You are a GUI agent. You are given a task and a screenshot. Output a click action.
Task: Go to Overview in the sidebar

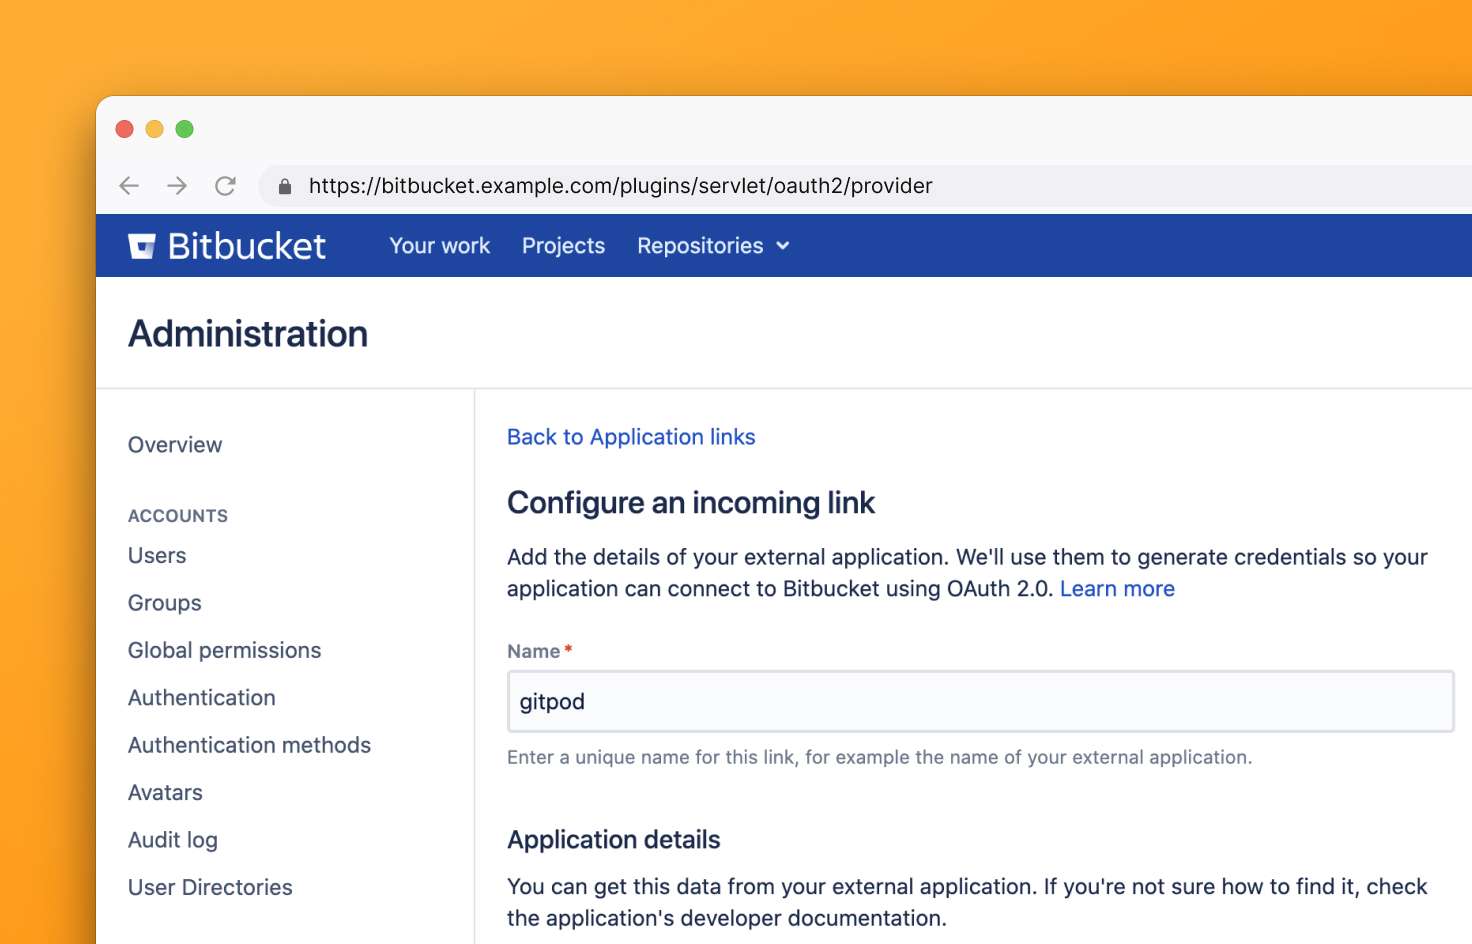175,445
